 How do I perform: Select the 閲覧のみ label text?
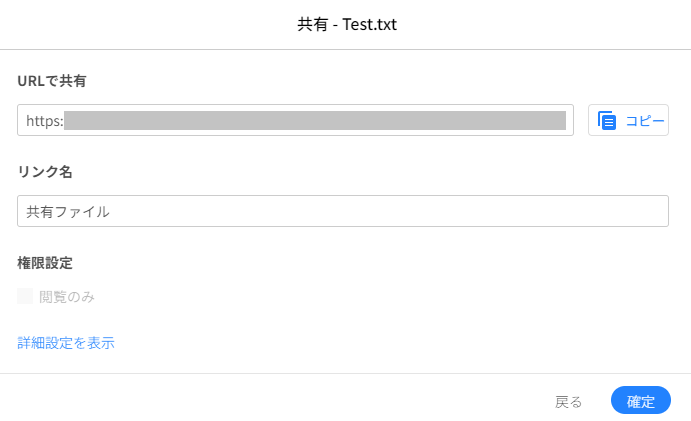click(67, 297)
